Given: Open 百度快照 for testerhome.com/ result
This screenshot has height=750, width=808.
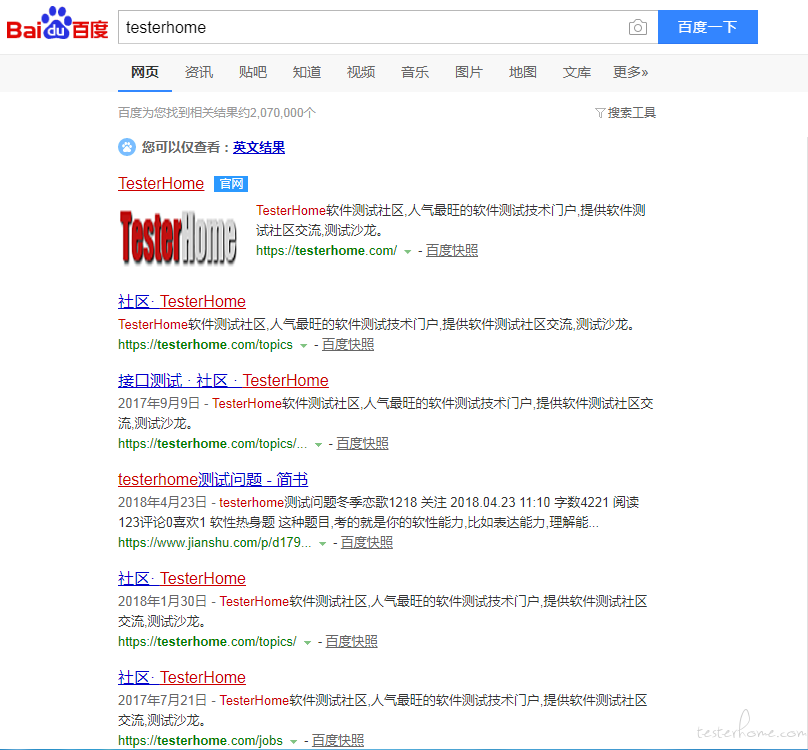Looking at the screenshot, I should (452, 251).
